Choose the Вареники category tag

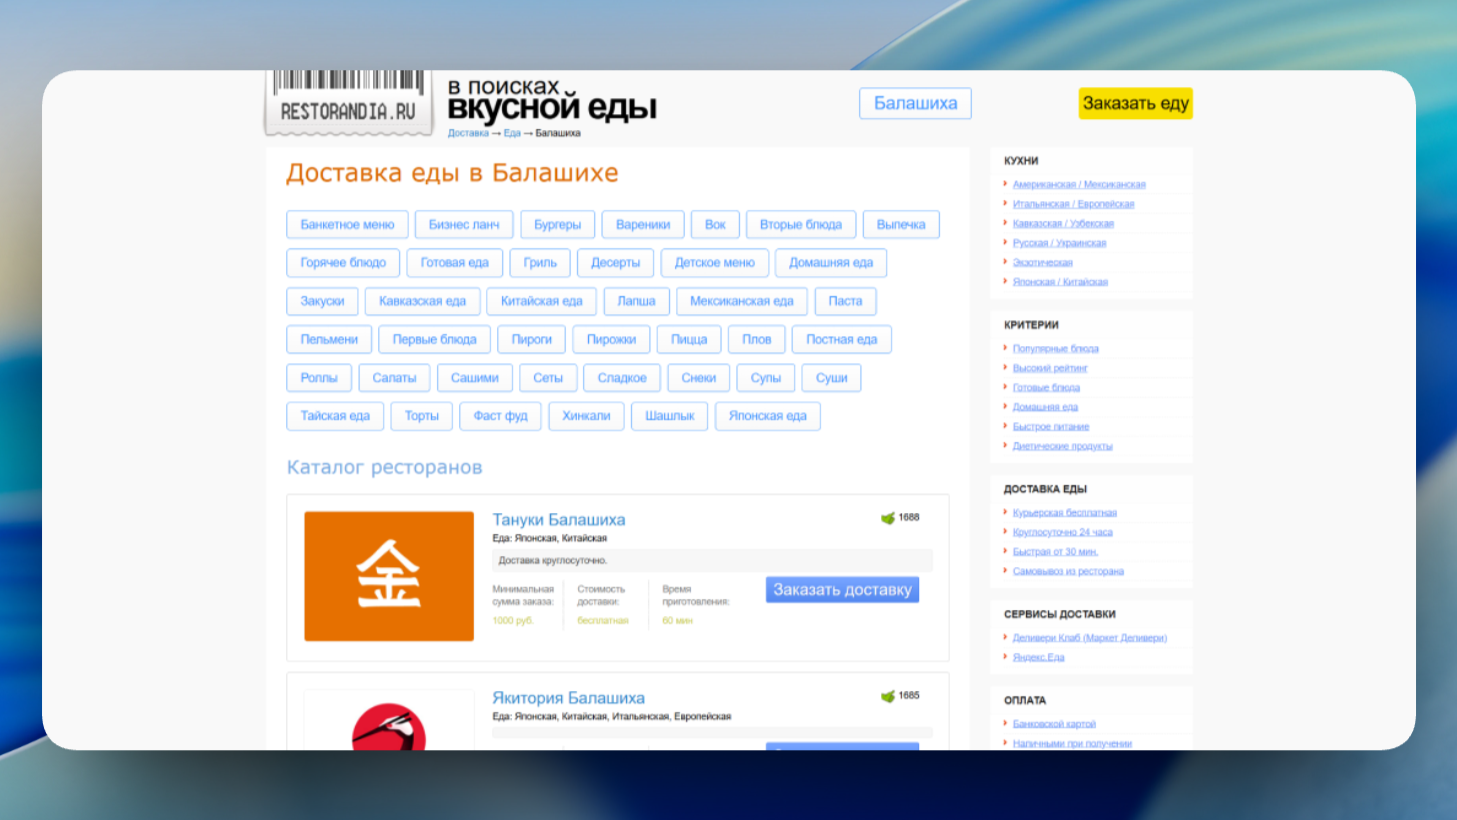(x=643, y=224)
